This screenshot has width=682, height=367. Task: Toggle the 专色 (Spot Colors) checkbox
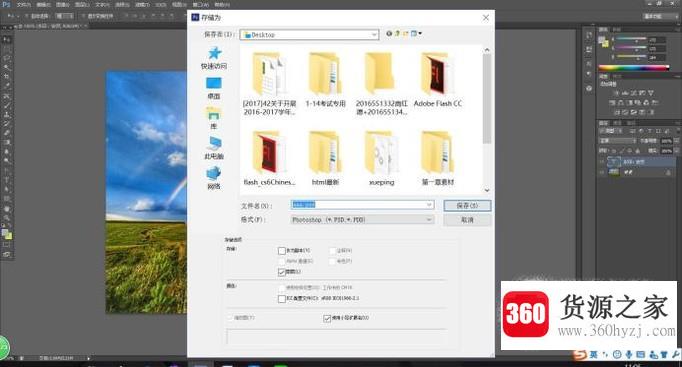click(x=333, y=261)
